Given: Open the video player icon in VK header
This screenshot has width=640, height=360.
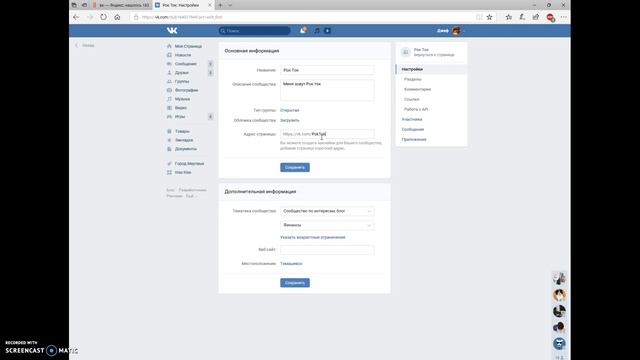Looking at the screenshot, I should coord(327,31).
